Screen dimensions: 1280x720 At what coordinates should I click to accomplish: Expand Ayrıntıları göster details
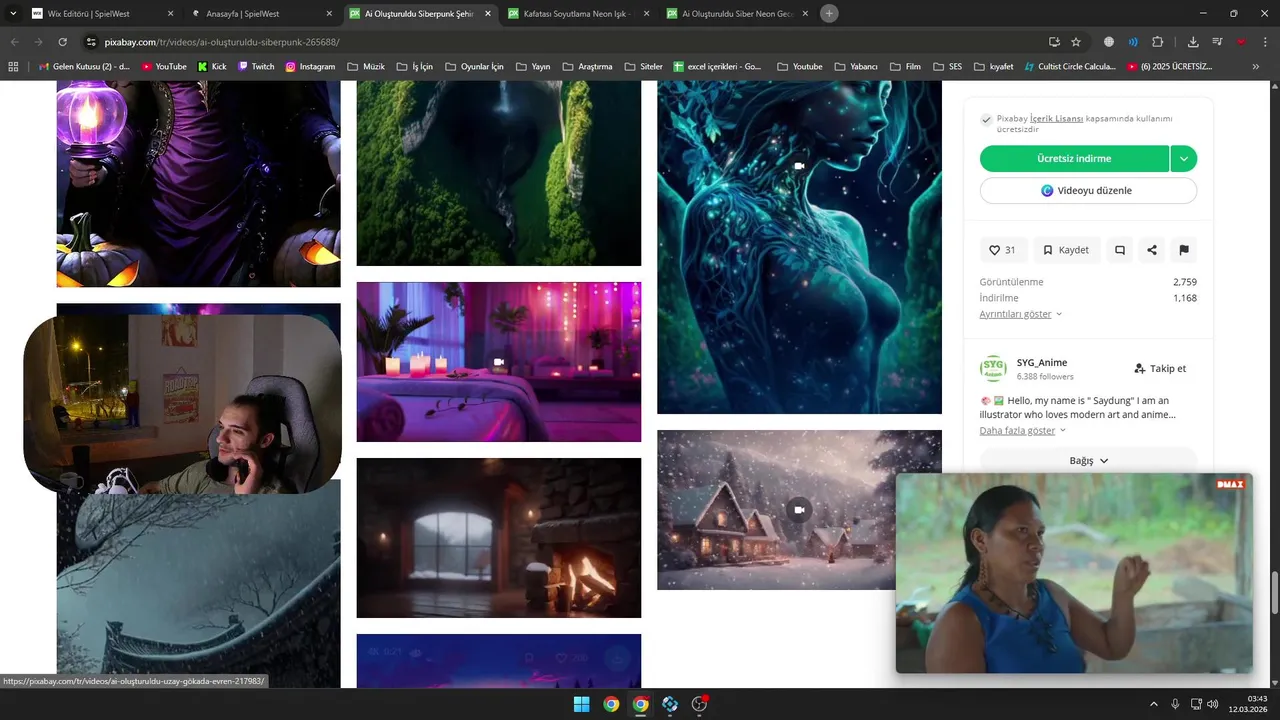(1021, 314)
